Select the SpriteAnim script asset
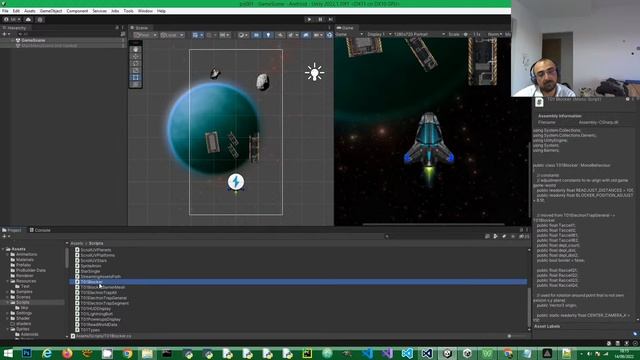 (91, 266)
